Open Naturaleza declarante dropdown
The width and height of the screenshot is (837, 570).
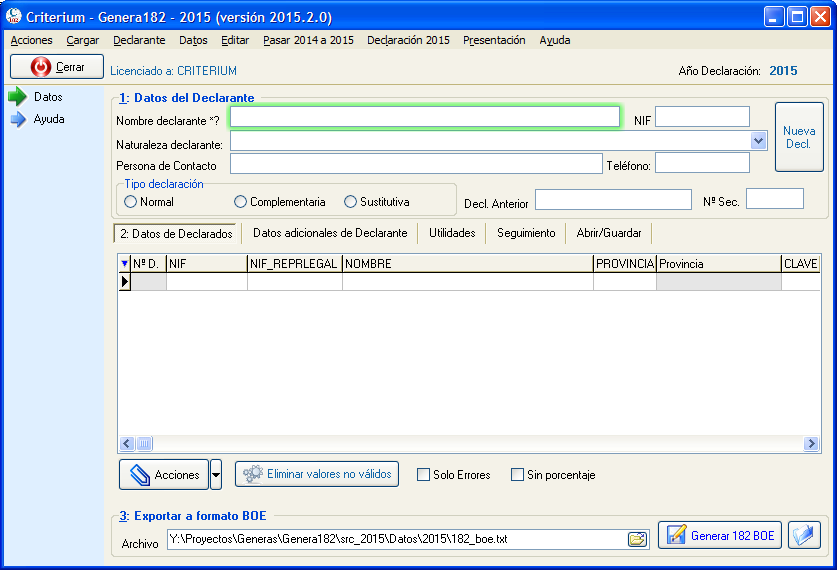pos(758,141)
